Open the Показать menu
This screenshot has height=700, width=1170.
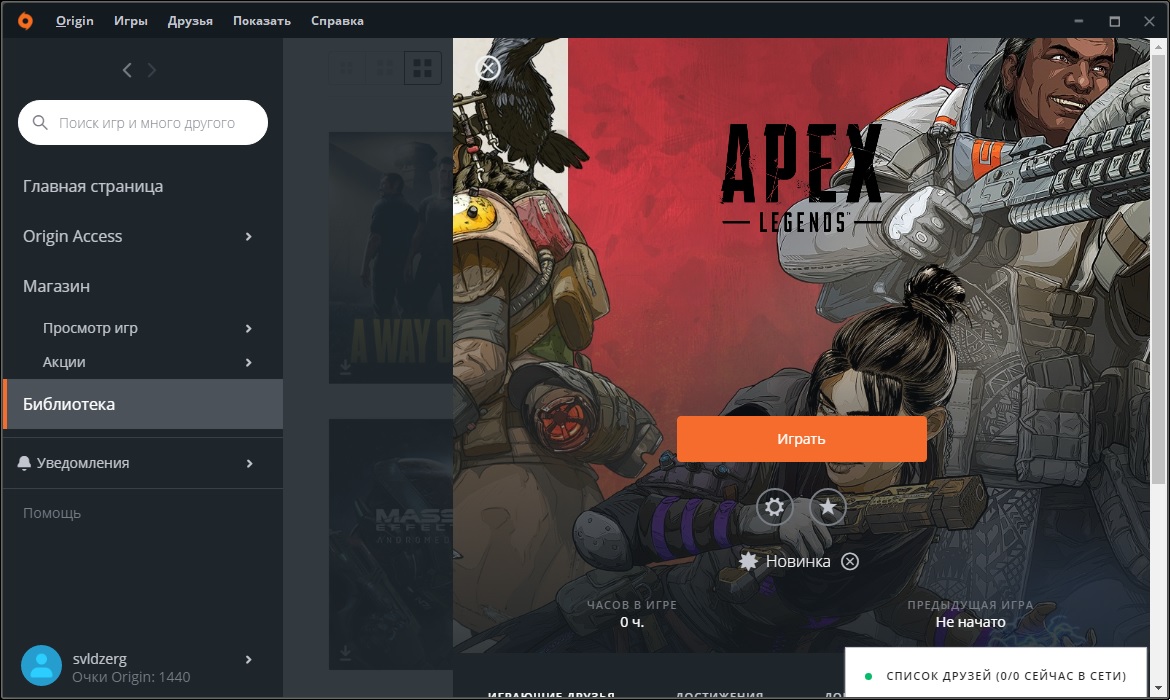(262, 21)
